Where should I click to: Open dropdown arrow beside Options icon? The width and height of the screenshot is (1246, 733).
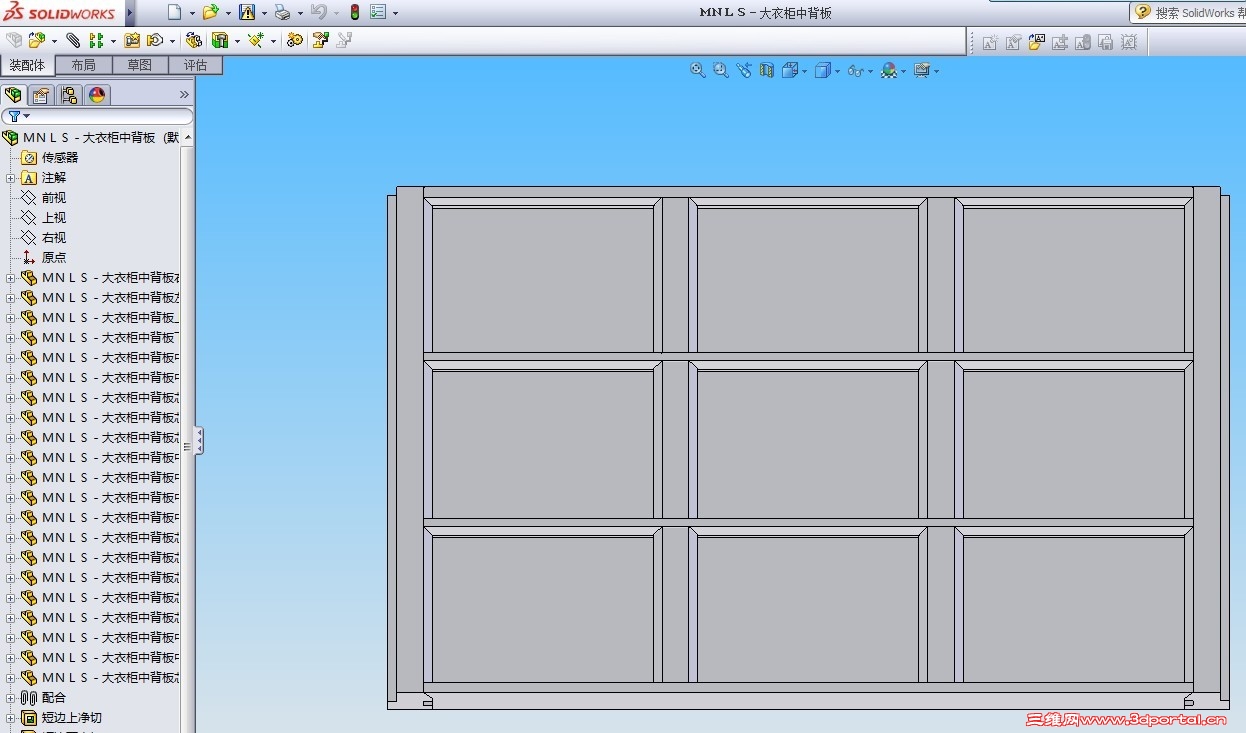(395, 14)
